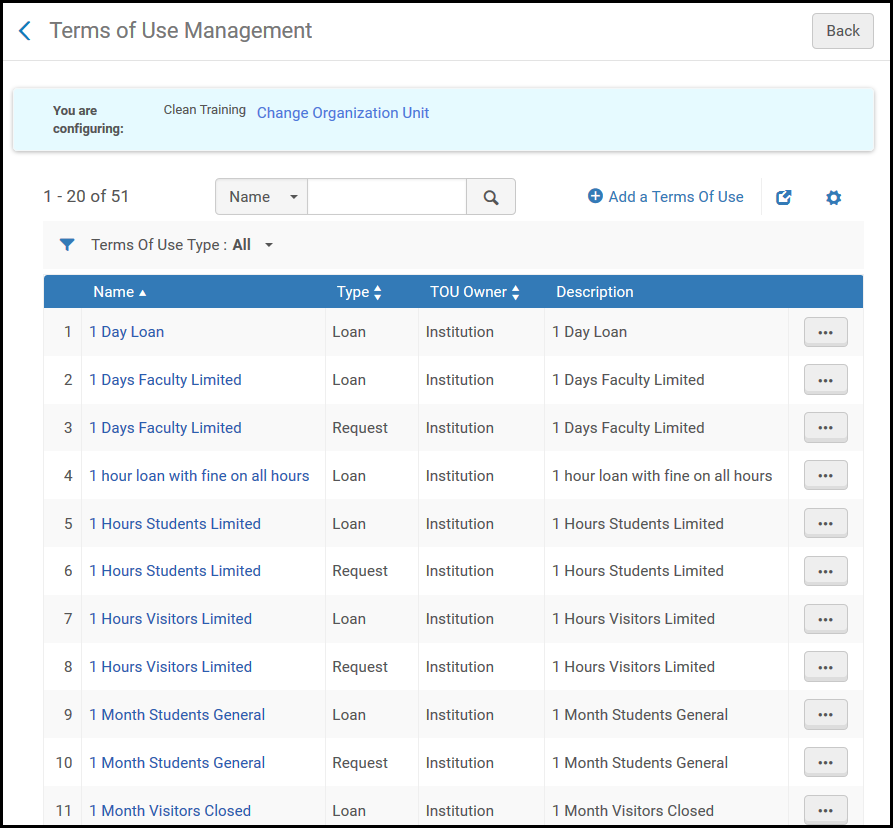Click the Back button
Screen dimensions: 893x828
(x=842, y=31)
